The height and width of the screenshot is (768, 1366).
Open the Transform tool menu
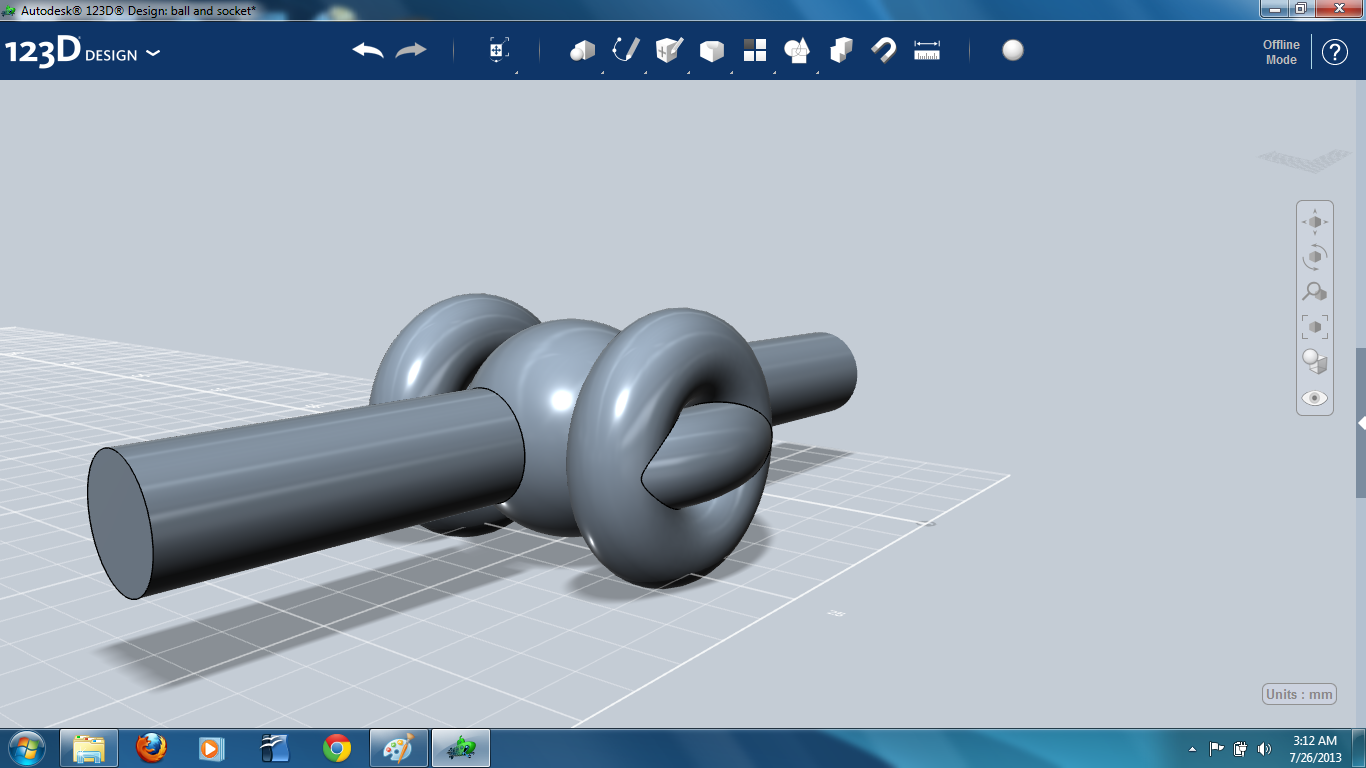(499, 50)
